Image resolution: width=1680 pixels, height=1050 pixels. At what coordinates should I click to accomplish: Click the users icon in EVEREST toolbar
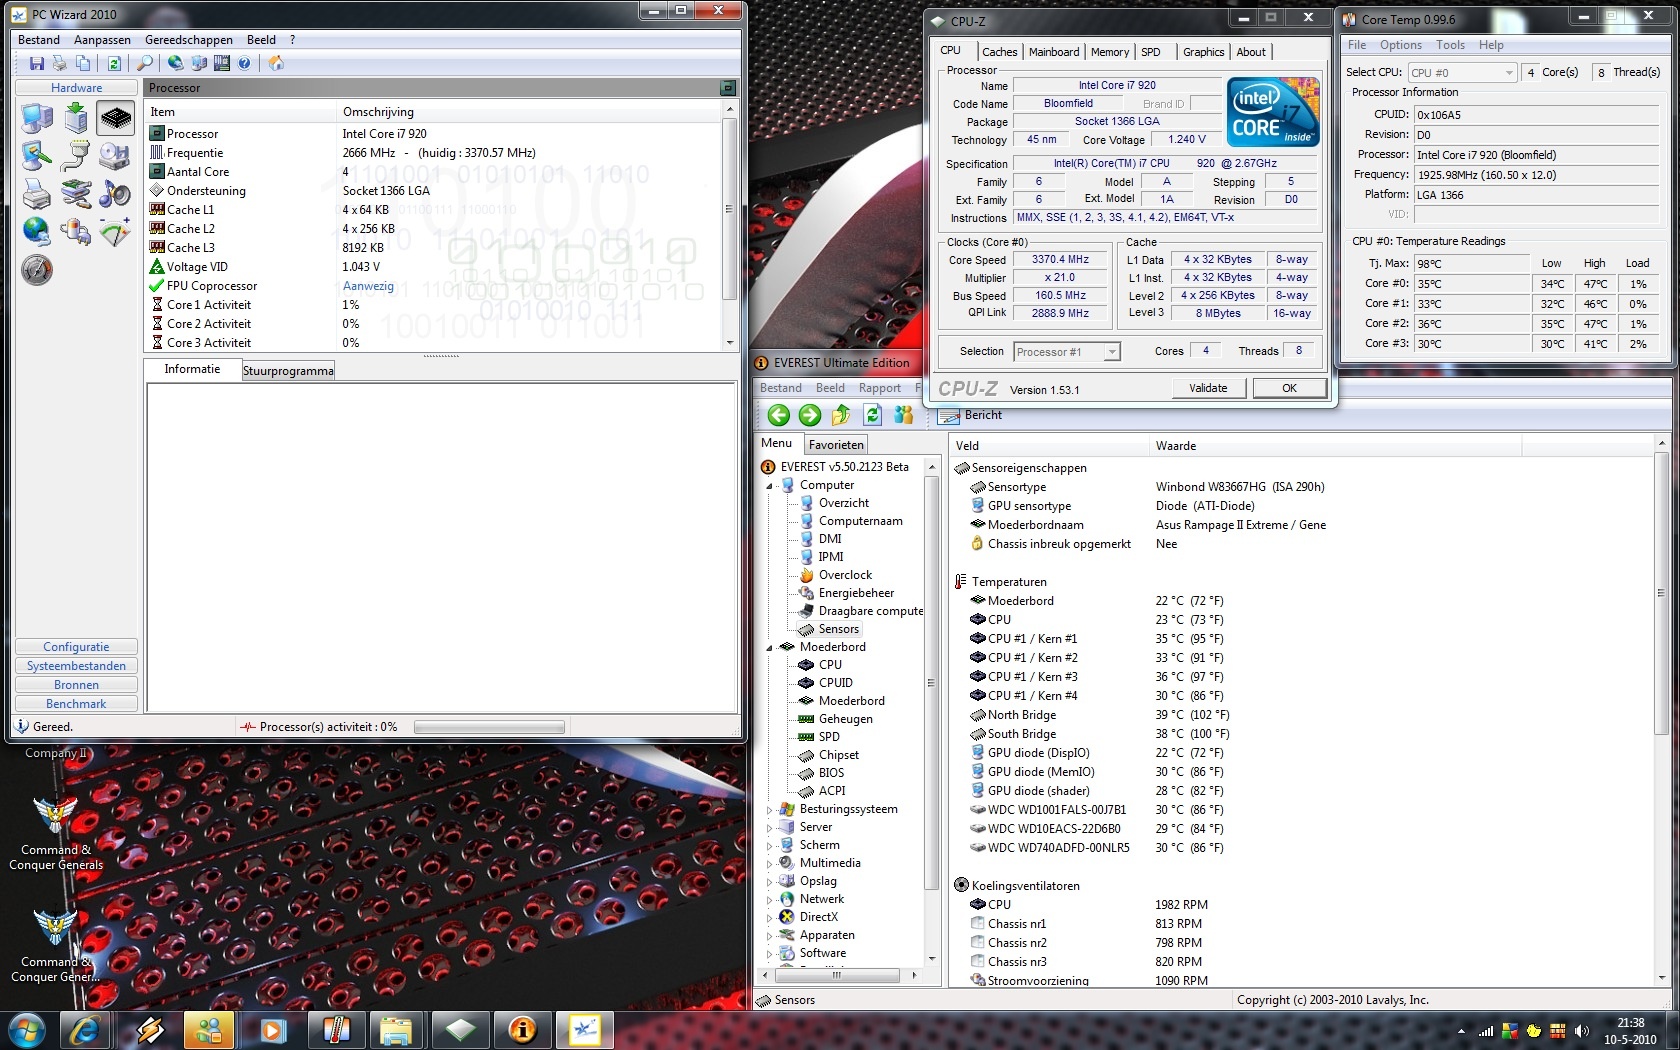pos(904,414)
